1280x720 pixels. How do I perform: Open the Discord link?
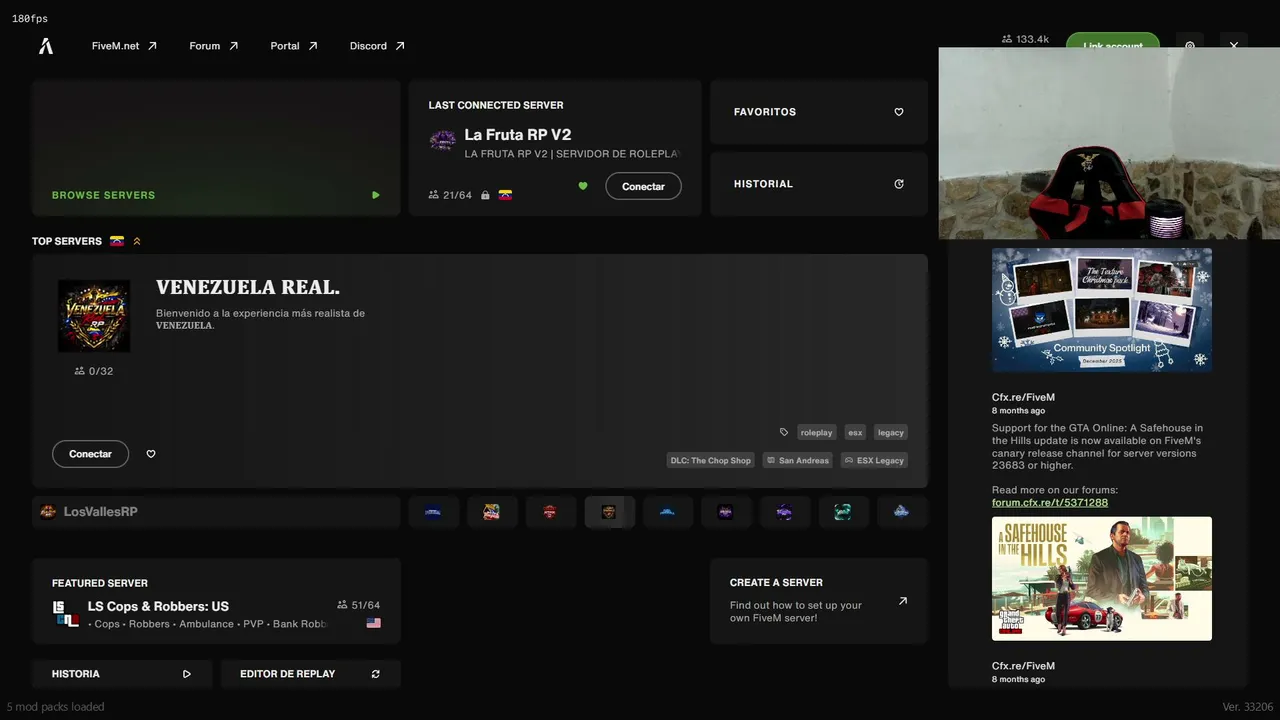click(x=377, y=46)
